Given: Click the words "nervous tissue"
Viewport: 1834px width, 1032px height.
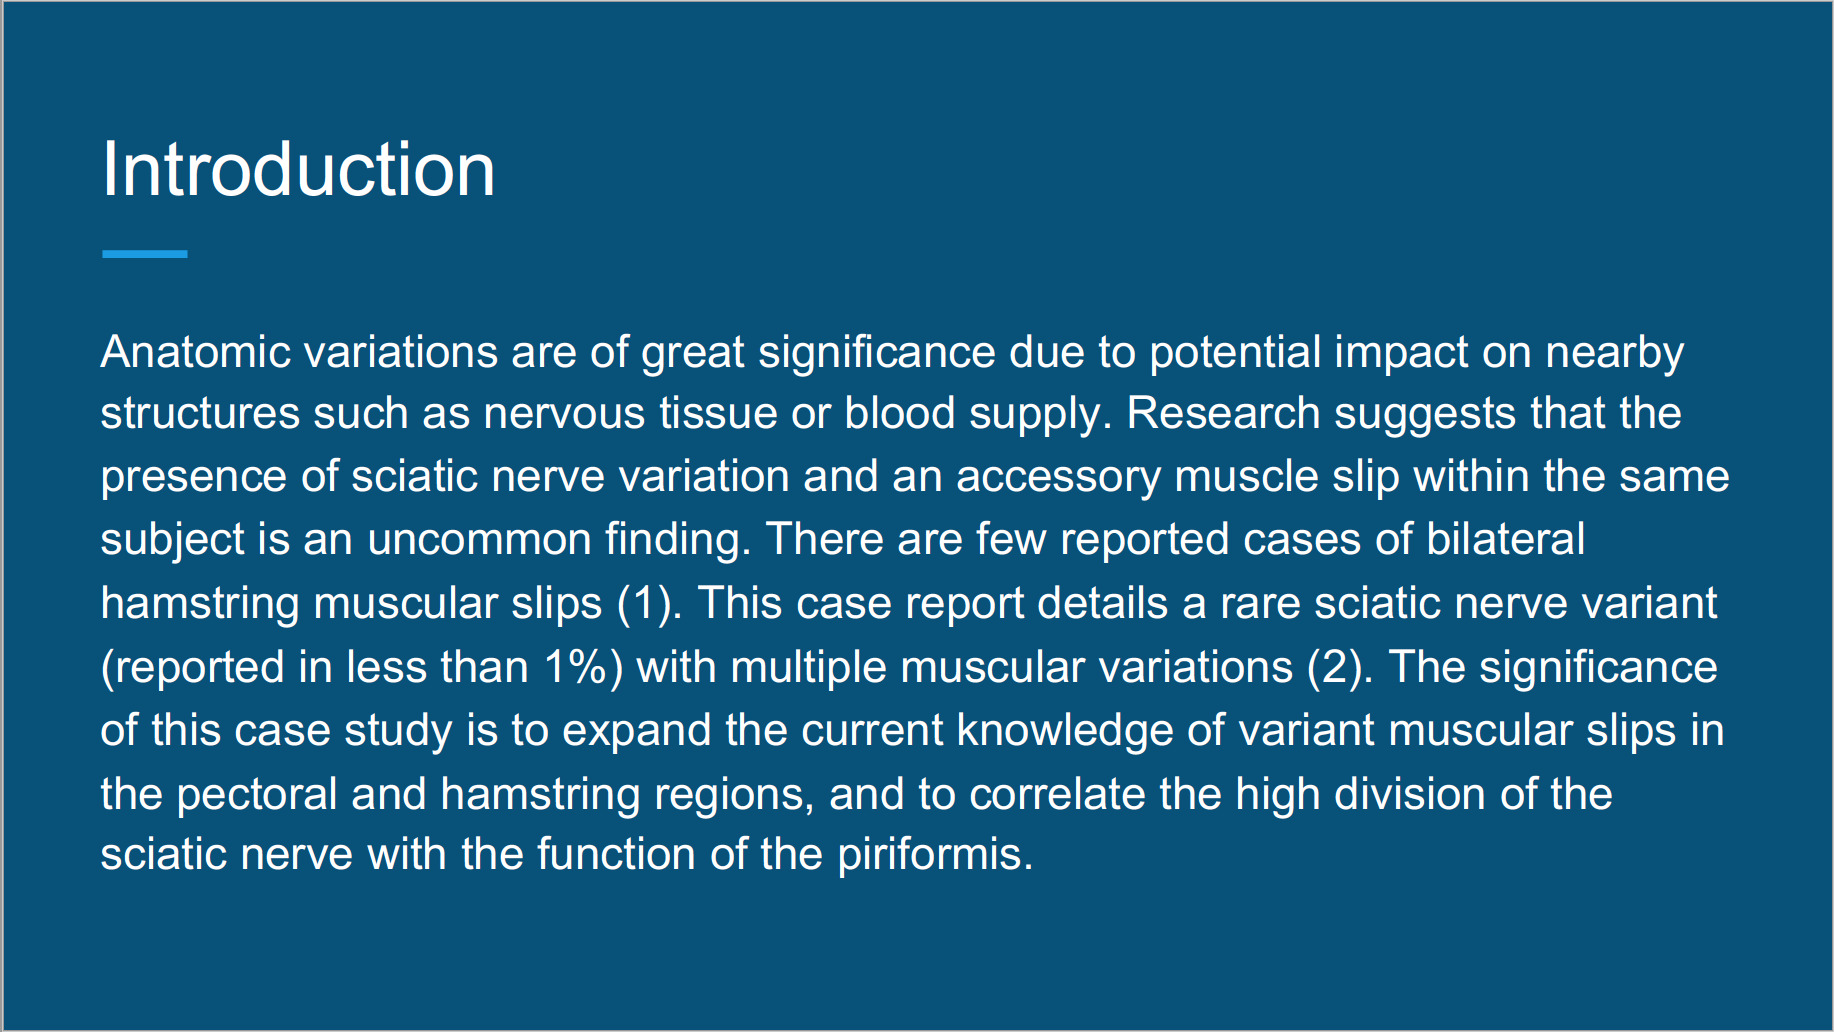Looking at the screenshot, I should tap(630, 414).
